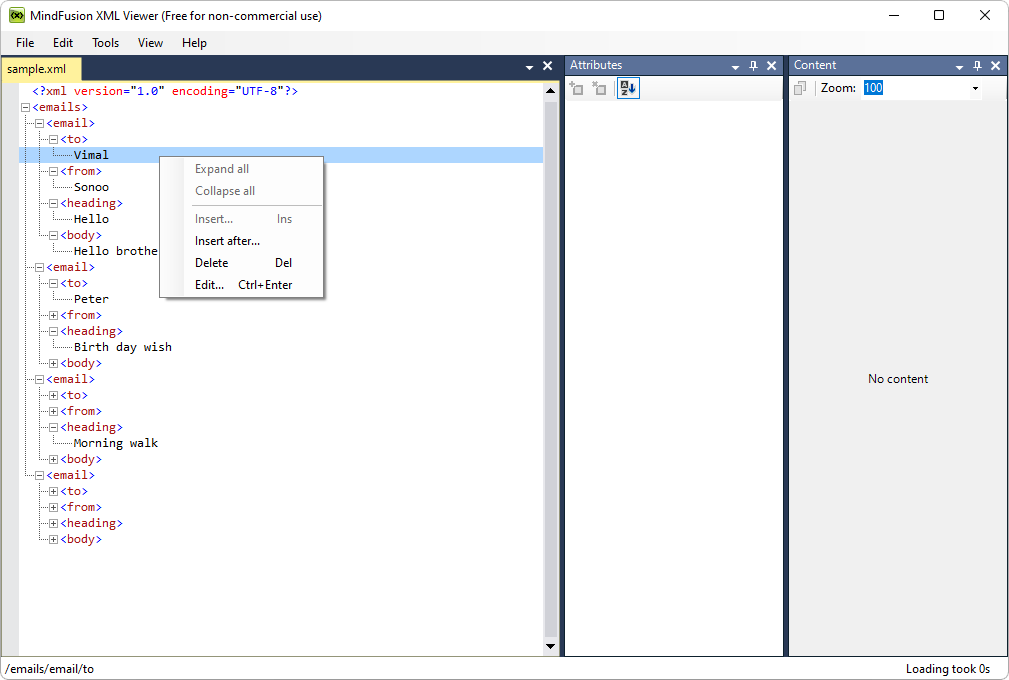Expand the body node below Morning walk
The width and height of the screenshot is (1009, 680).
[x=53, y=459]
